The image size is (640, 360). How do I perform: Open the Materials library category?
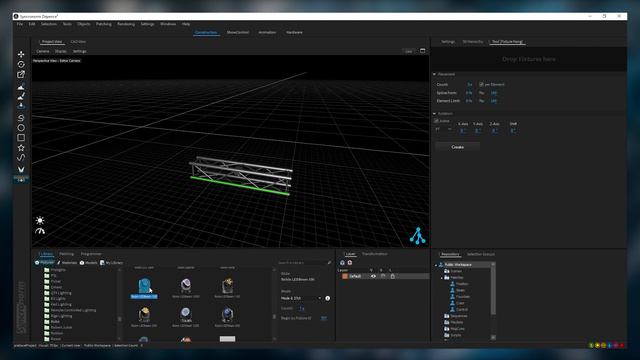67,263
